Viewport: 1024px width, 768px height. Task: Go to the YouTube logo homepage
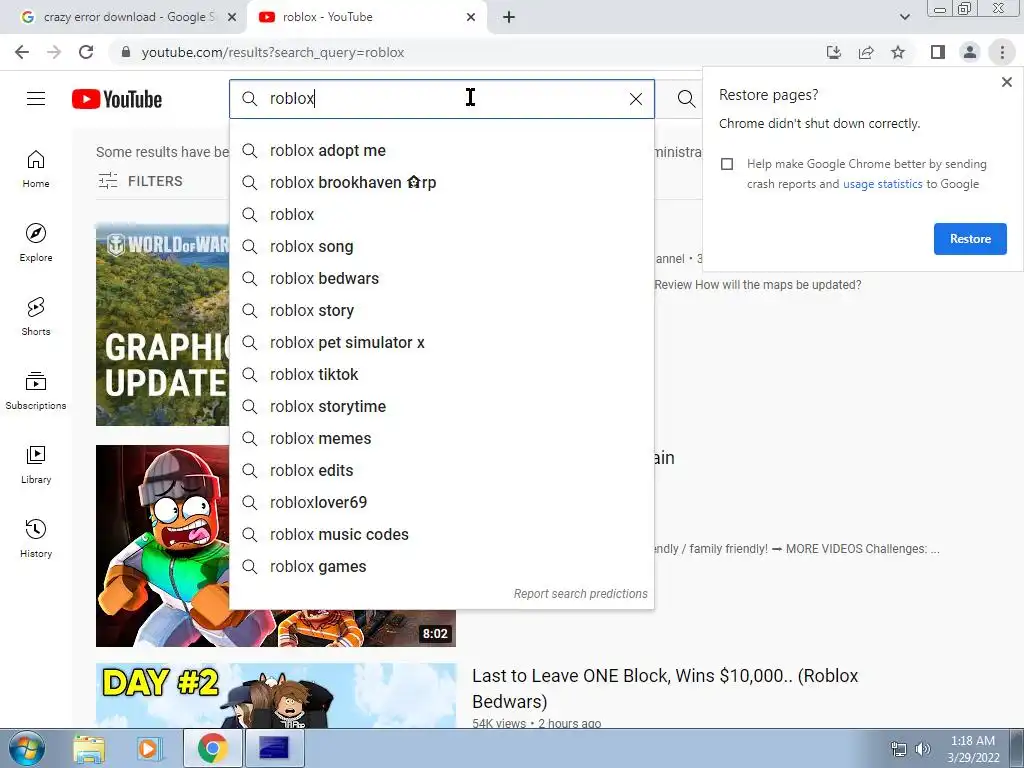[x=117, y=99]
